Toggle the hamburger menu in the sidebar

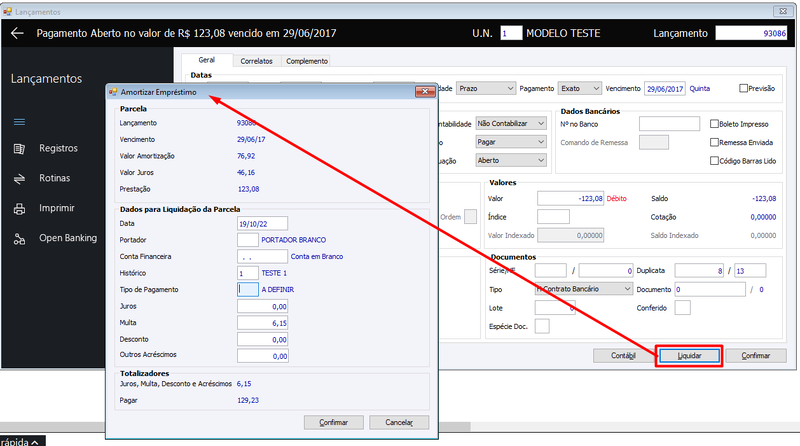pyautogui.click(x=19, y=122)
